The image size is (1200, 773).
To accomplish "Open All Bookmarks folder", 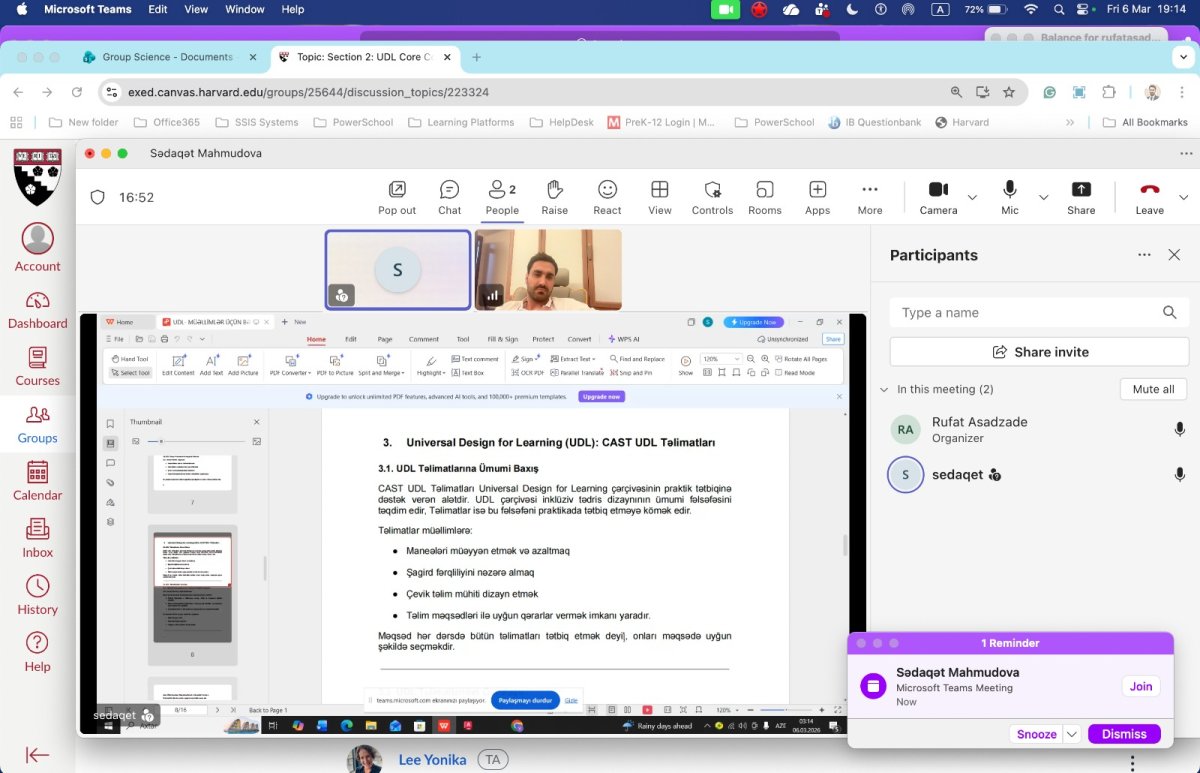I will point(1145,122).
